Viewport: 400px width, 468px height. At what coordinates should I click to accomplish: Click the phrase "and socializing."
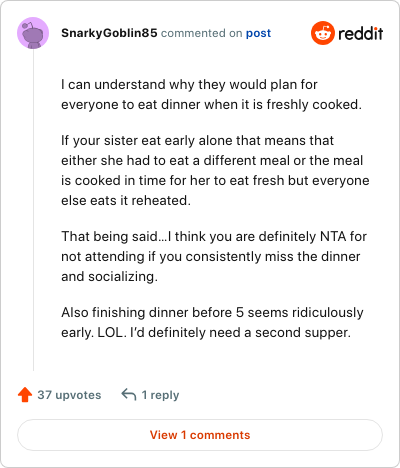point(109,277)
